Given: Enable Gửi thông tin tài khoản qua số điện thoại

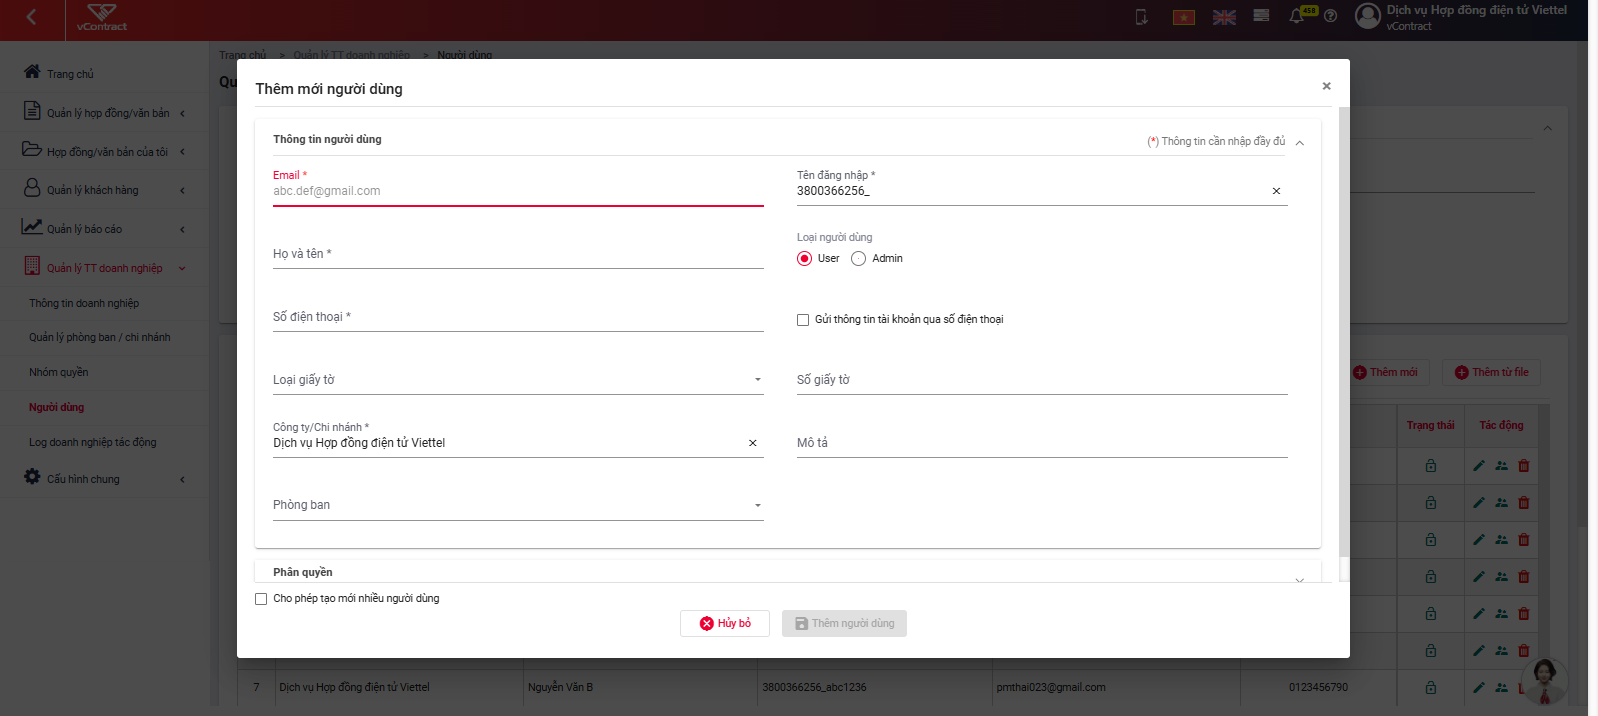Looking at the screenshot, I should tap(803, 320).
